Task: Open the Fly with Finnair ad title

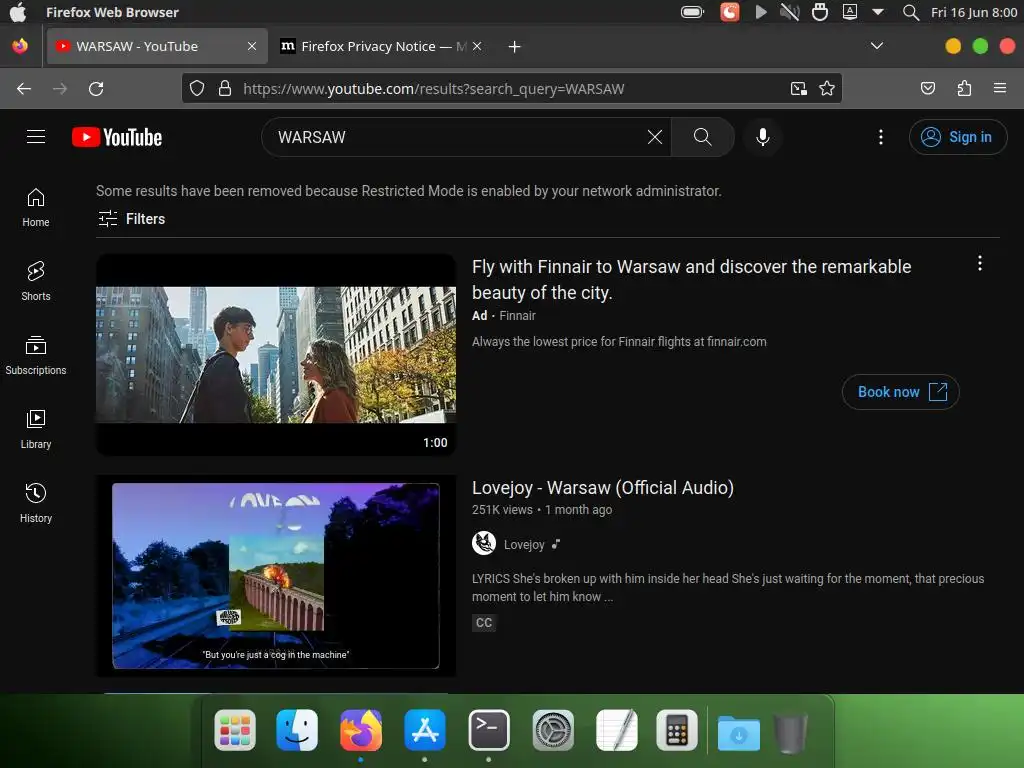Action: [692, 280]
